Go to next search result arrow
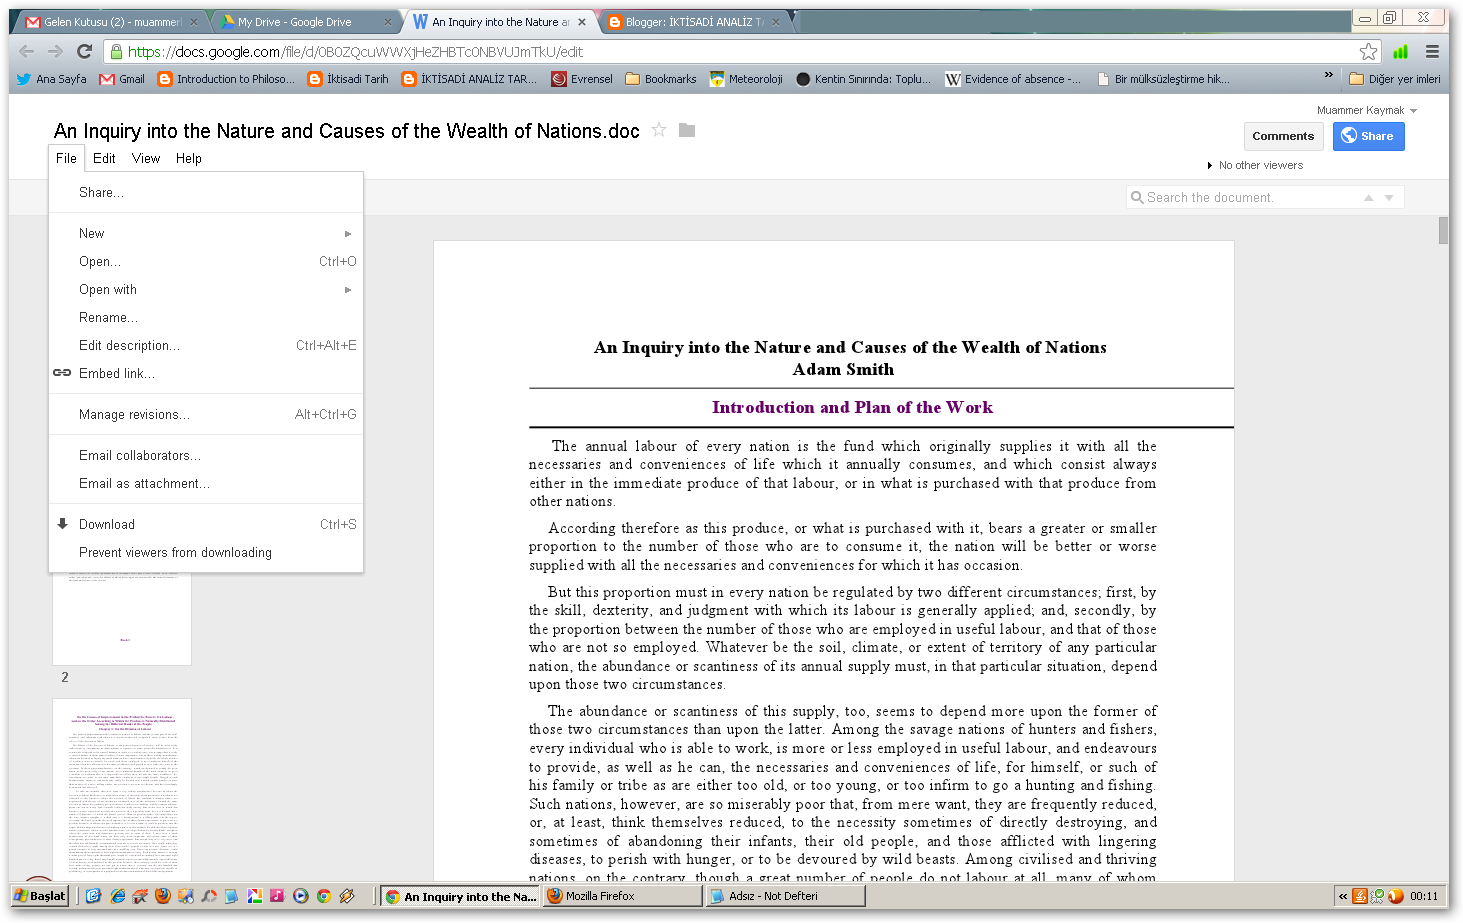Image resolution: width=1463 pixels, height=923 pixels. coord(1389,198)
